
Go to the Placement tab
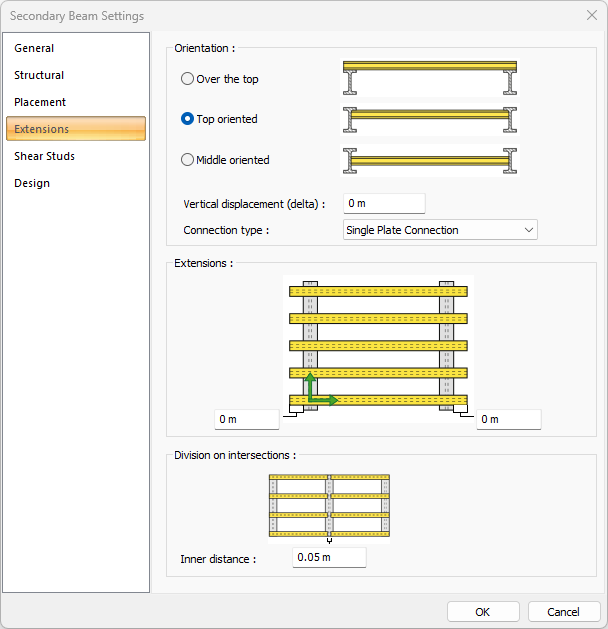coord(40,102)
